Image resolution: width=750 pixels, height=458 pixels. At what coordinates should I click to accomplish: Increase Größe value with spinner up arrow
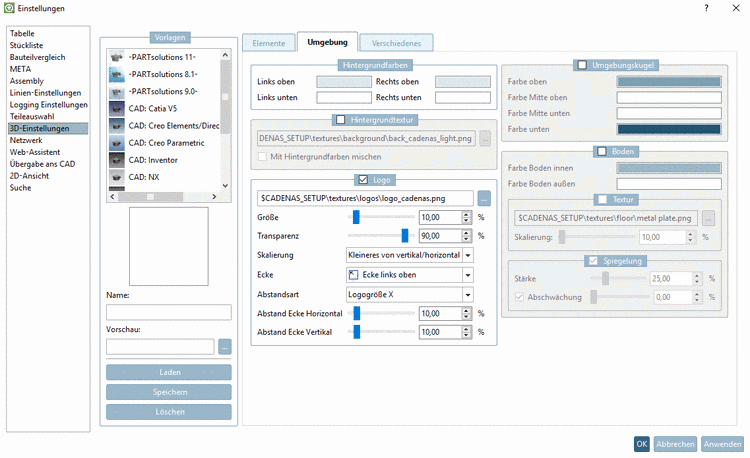point(466,214)
